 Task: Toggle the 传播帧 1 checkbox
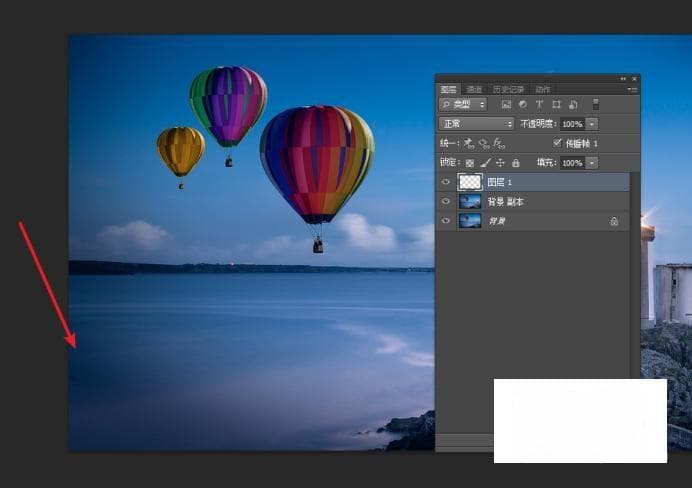[557, 143]
